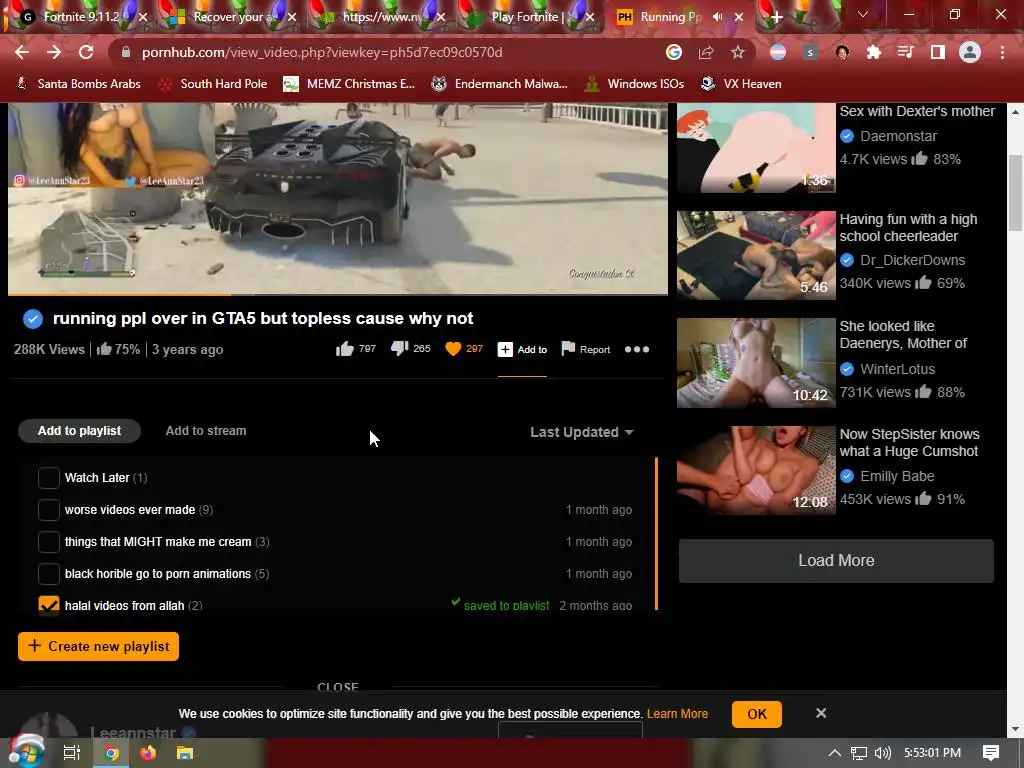Click the Google icon in the address bar
This screenshot has height=768, width=1024.
(674, 52)
